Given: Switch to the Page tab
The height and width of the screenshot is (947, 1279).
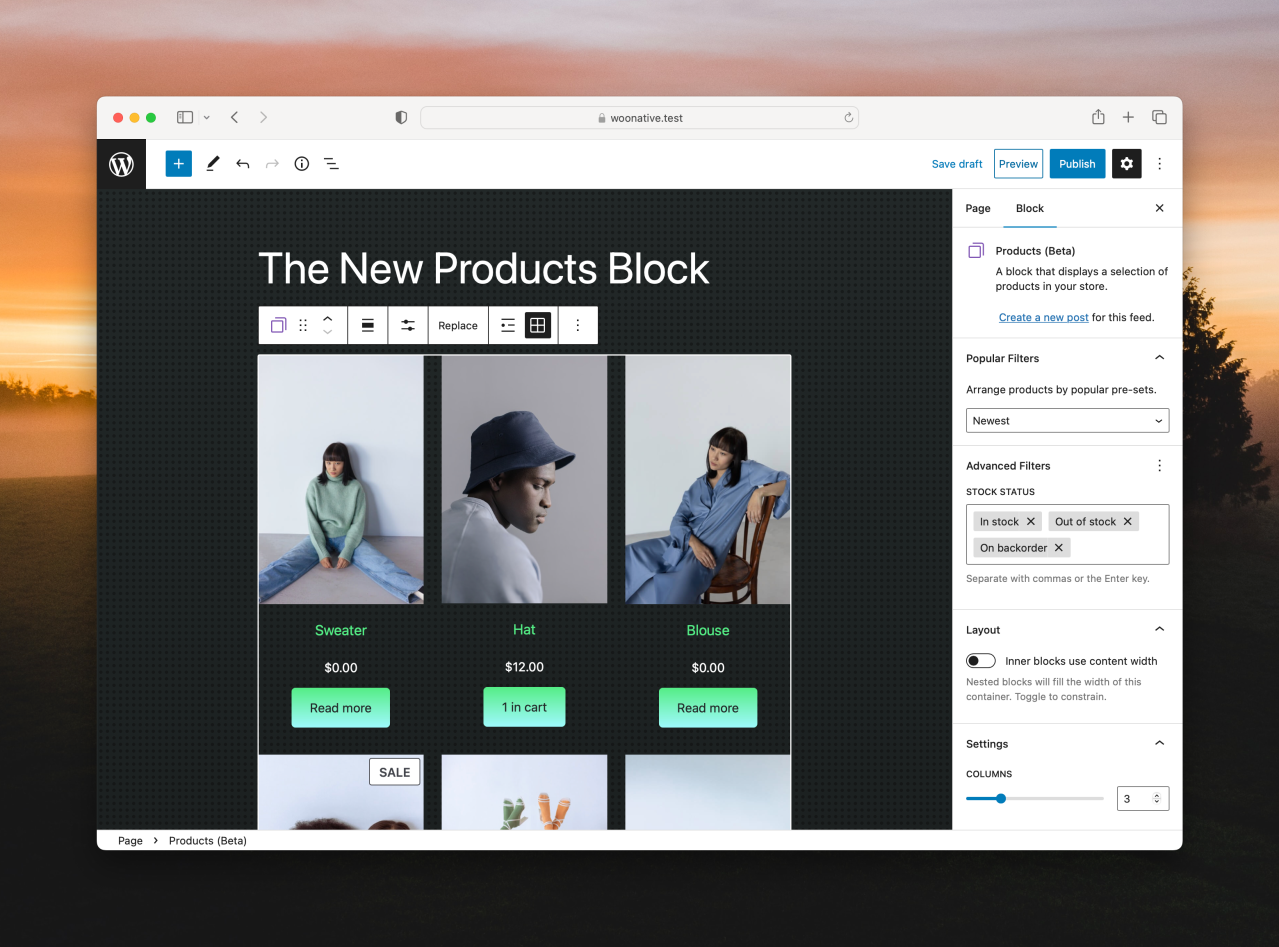Looking at the screenshot, I should tap(978, 208).
